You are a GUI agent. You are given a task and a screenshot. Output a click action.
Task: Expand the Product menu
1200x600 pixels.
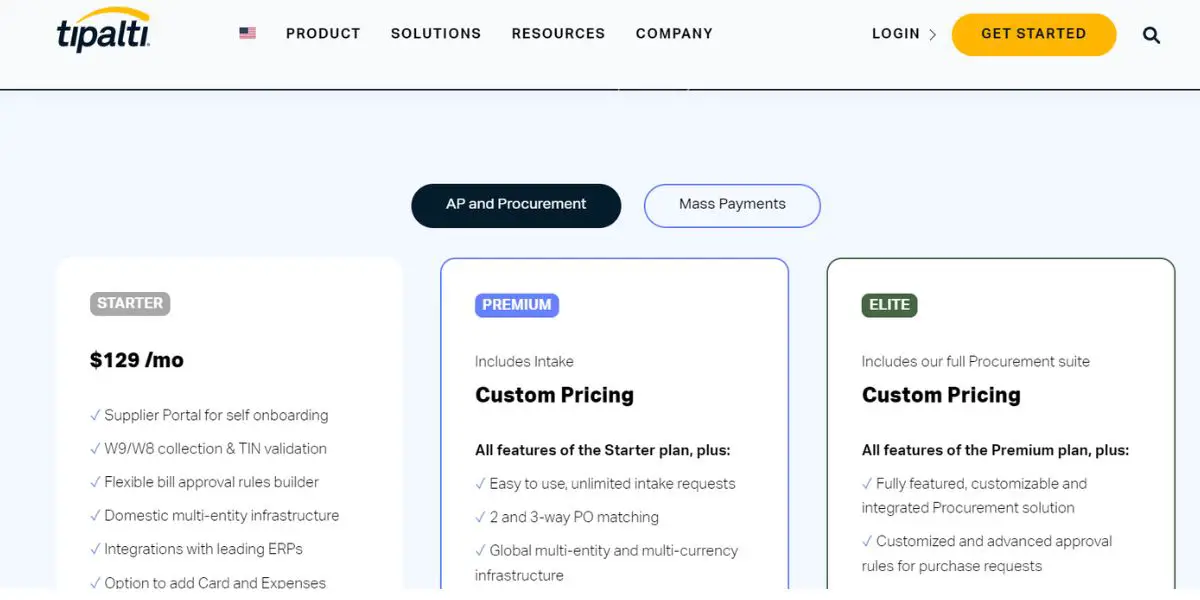[323, 34]
